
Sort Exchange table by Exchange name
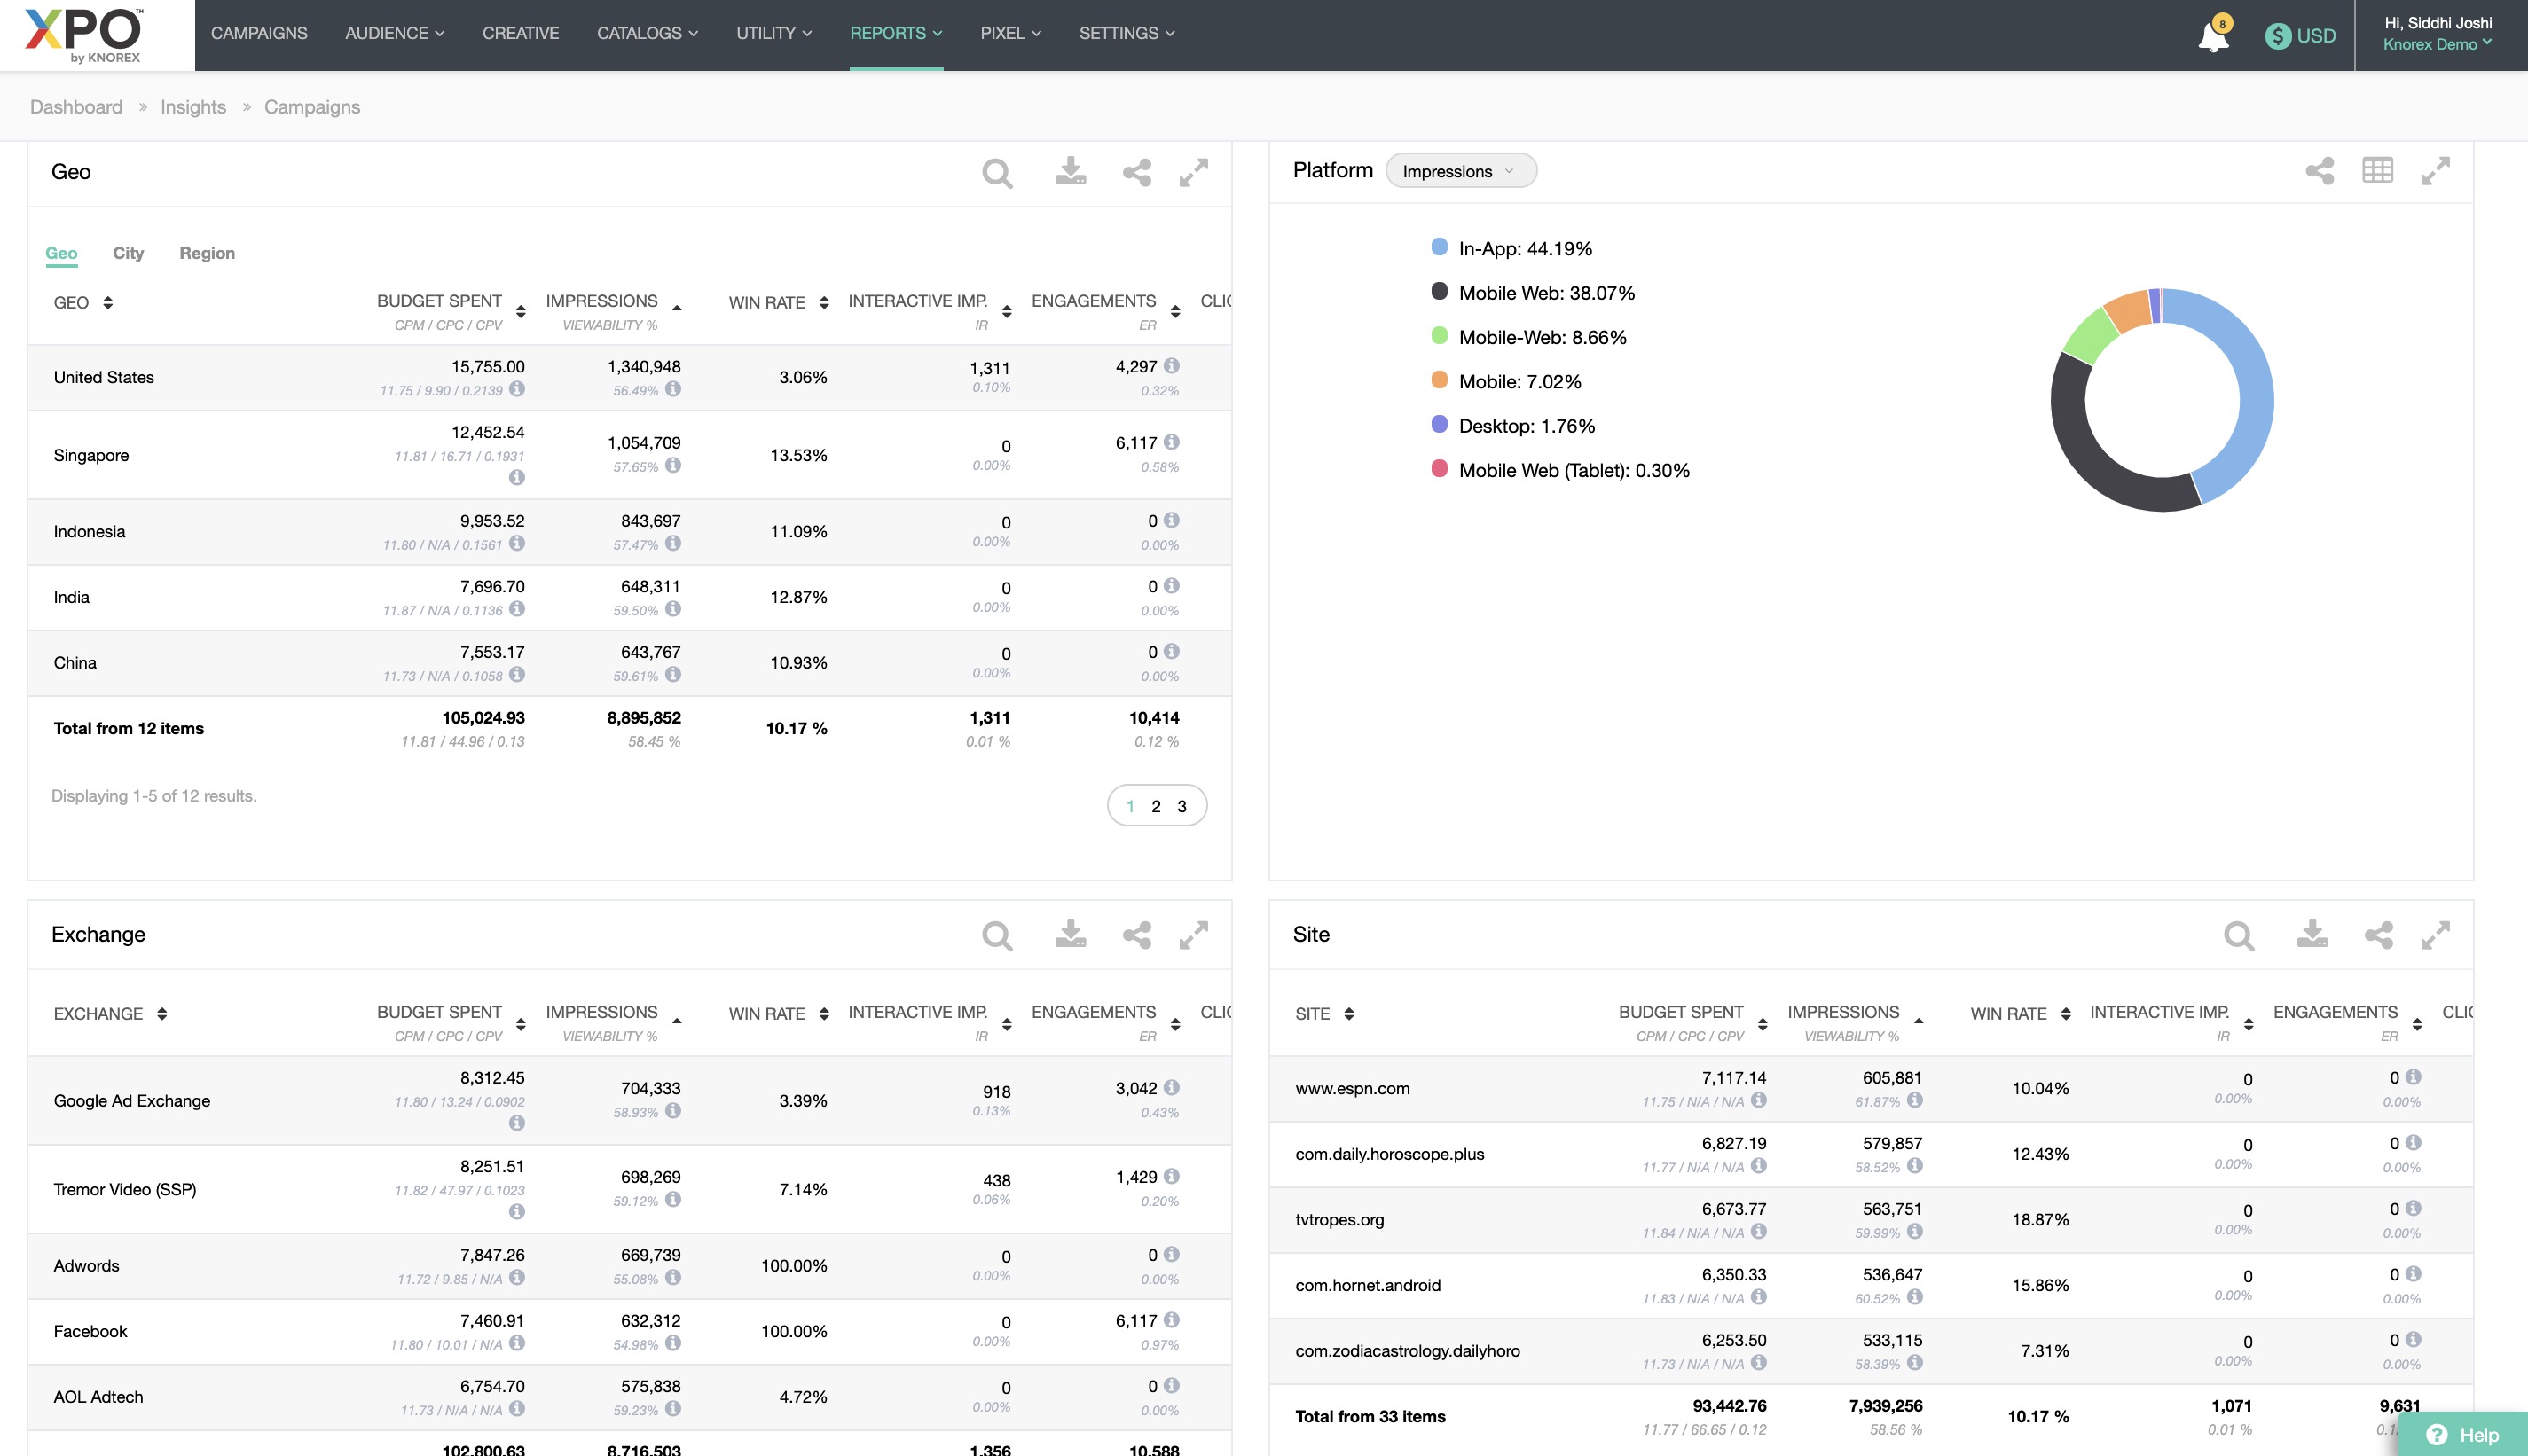point(162,1014)
